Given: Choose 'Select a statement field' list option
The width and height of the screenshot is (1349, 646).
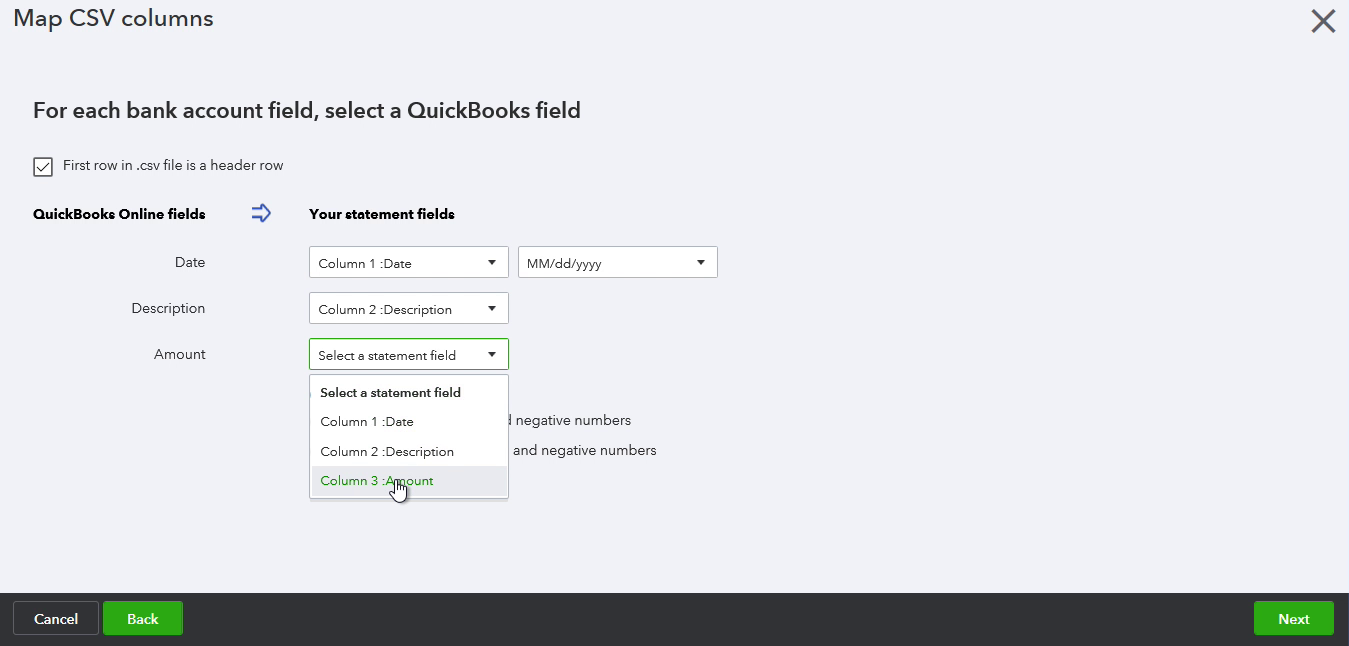Looking at the screenshot, I should point(409,393).
